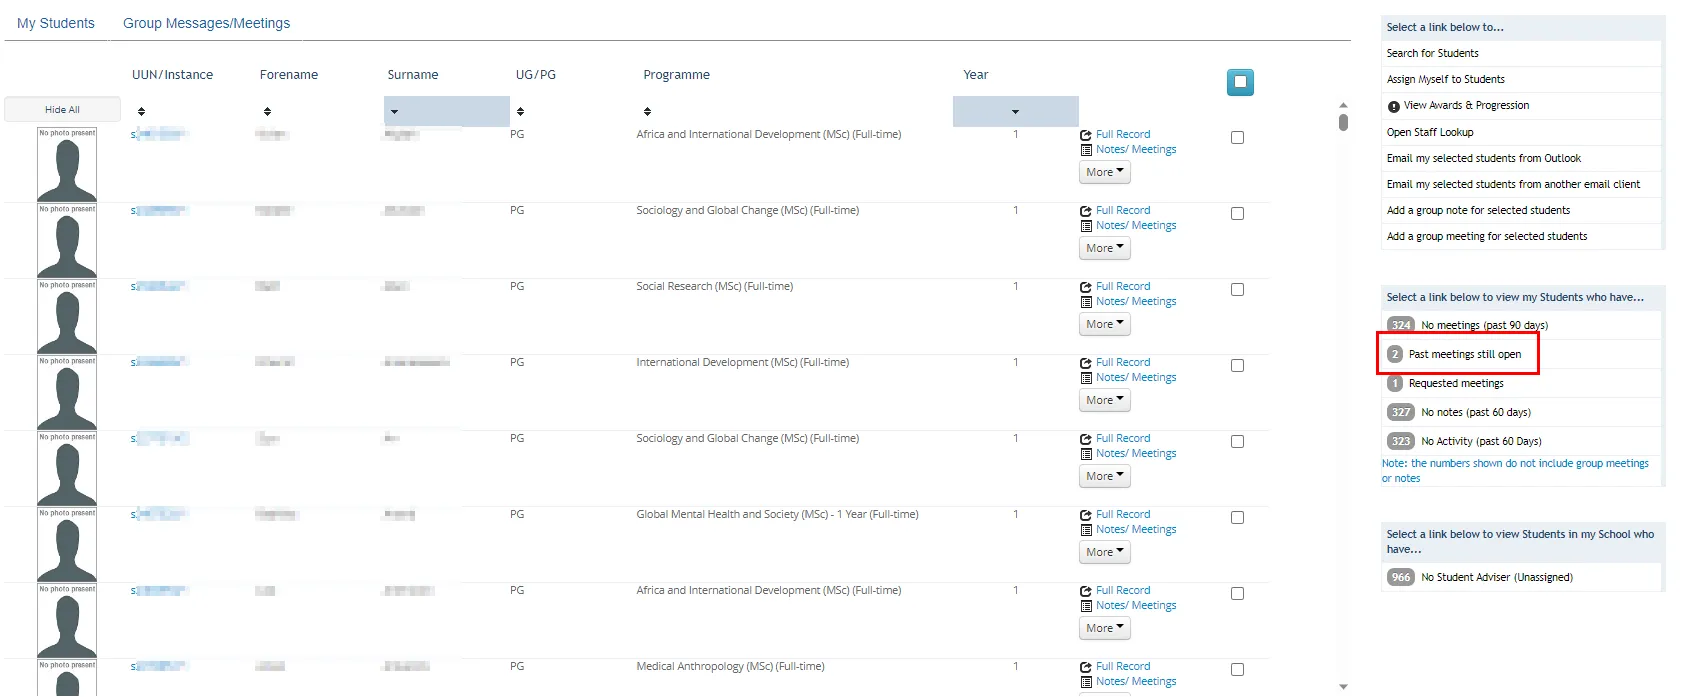Open Notes/Meetings link for first Sociology row

(x=1136, y=225)
